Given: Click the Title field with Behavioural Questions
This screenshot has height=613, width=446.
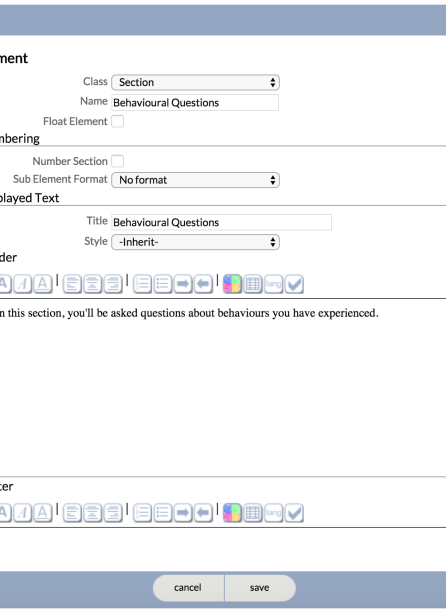Looking at the screenshot, I should (222, 222).
